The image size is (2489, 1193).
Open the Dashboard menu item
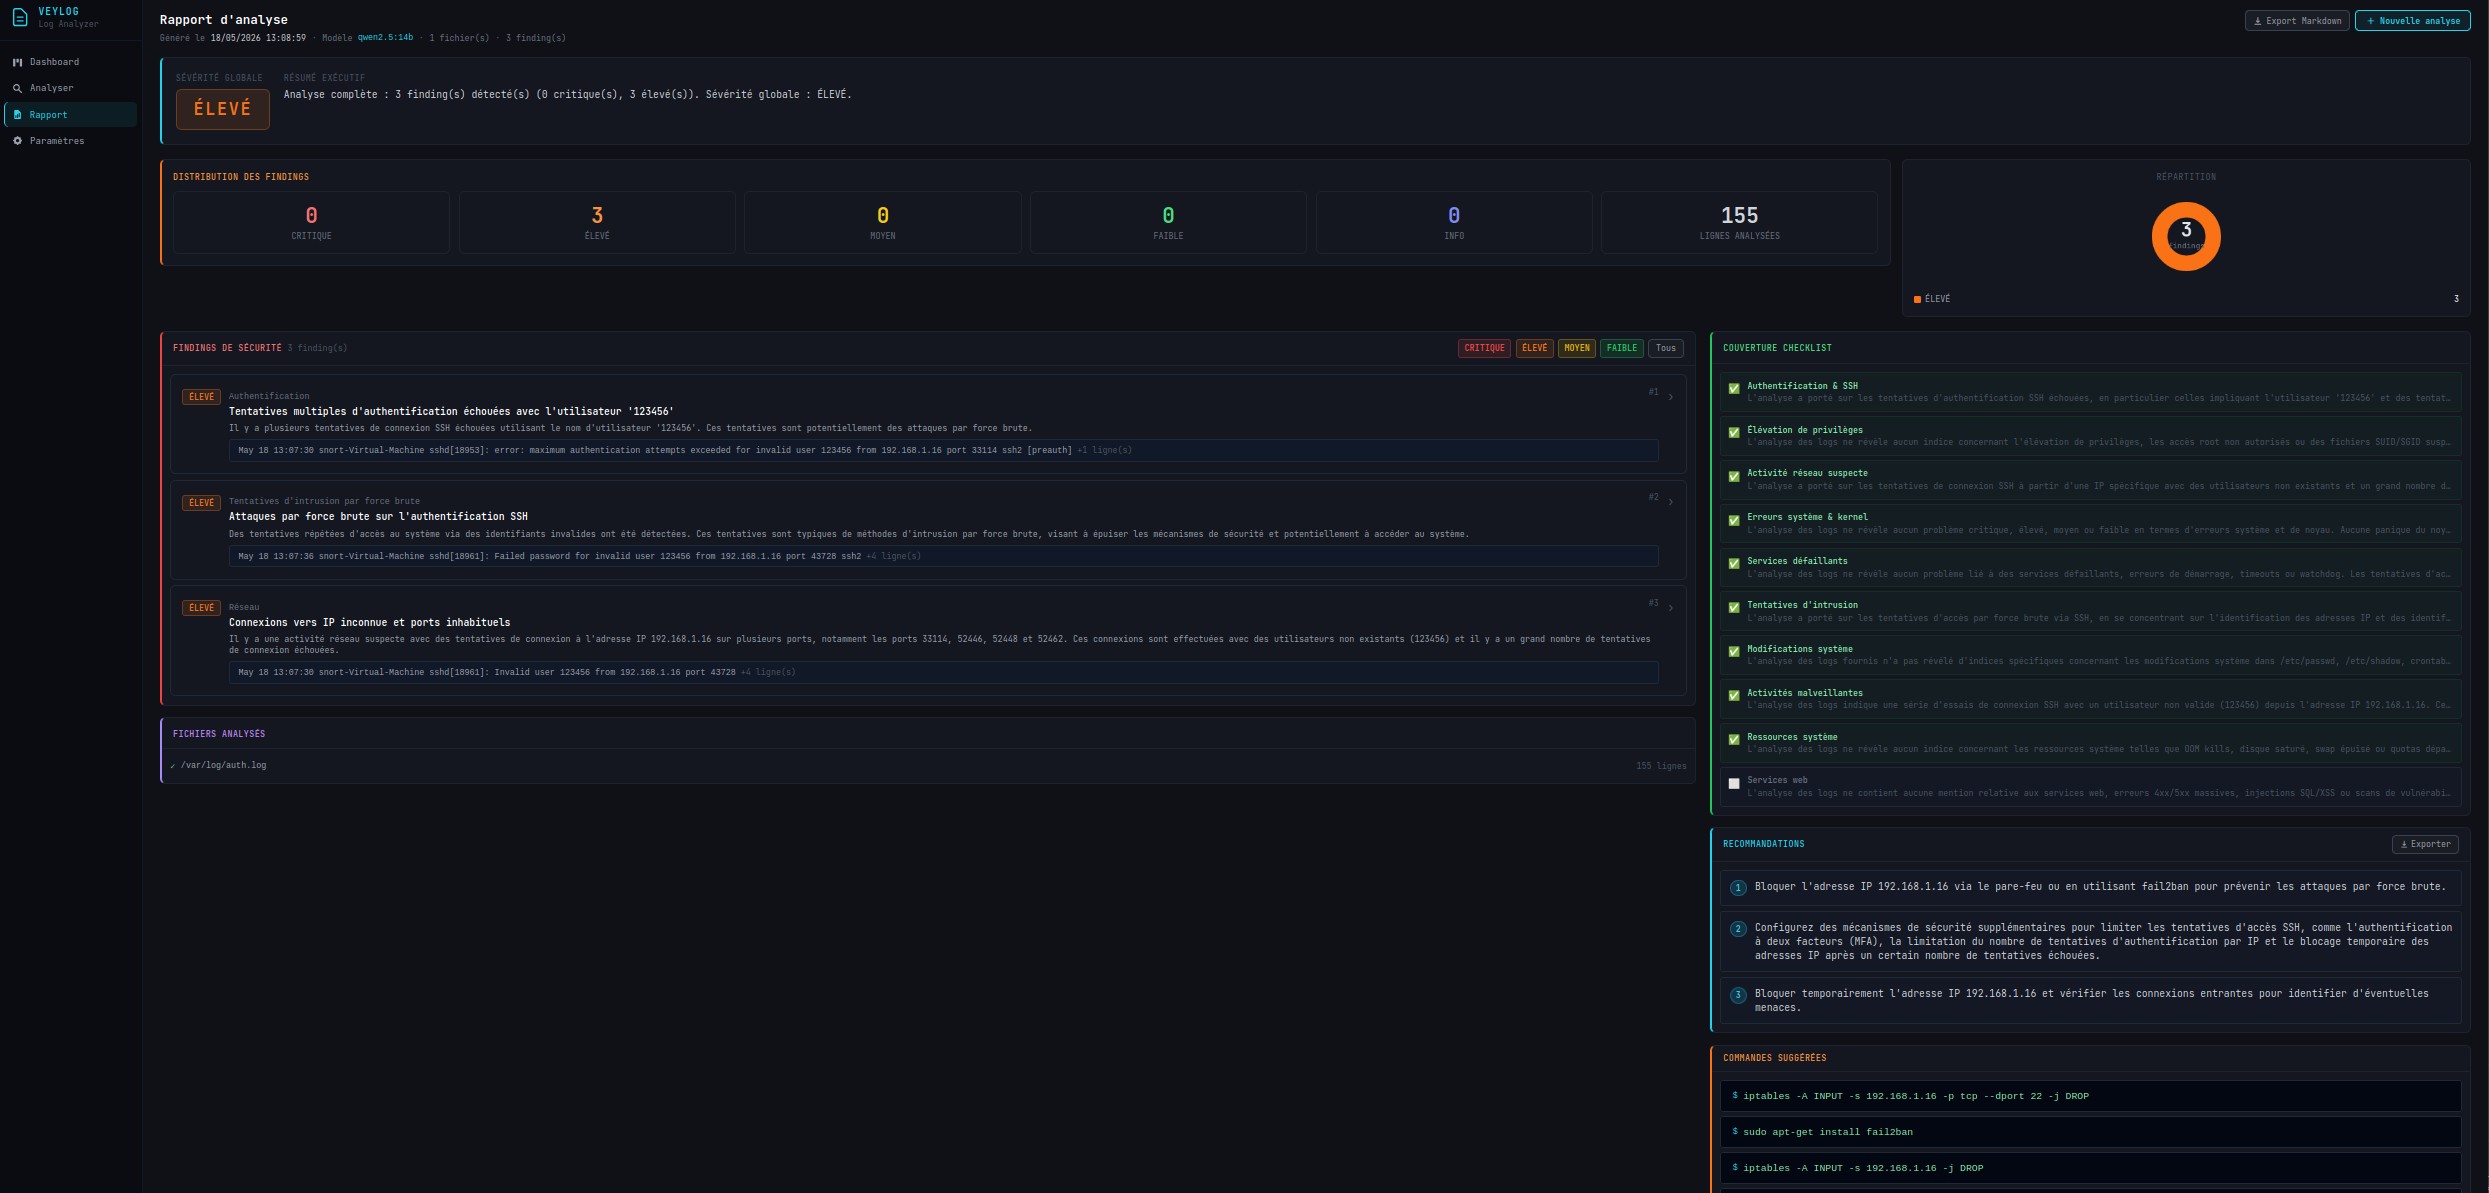[x=70, y=62]
